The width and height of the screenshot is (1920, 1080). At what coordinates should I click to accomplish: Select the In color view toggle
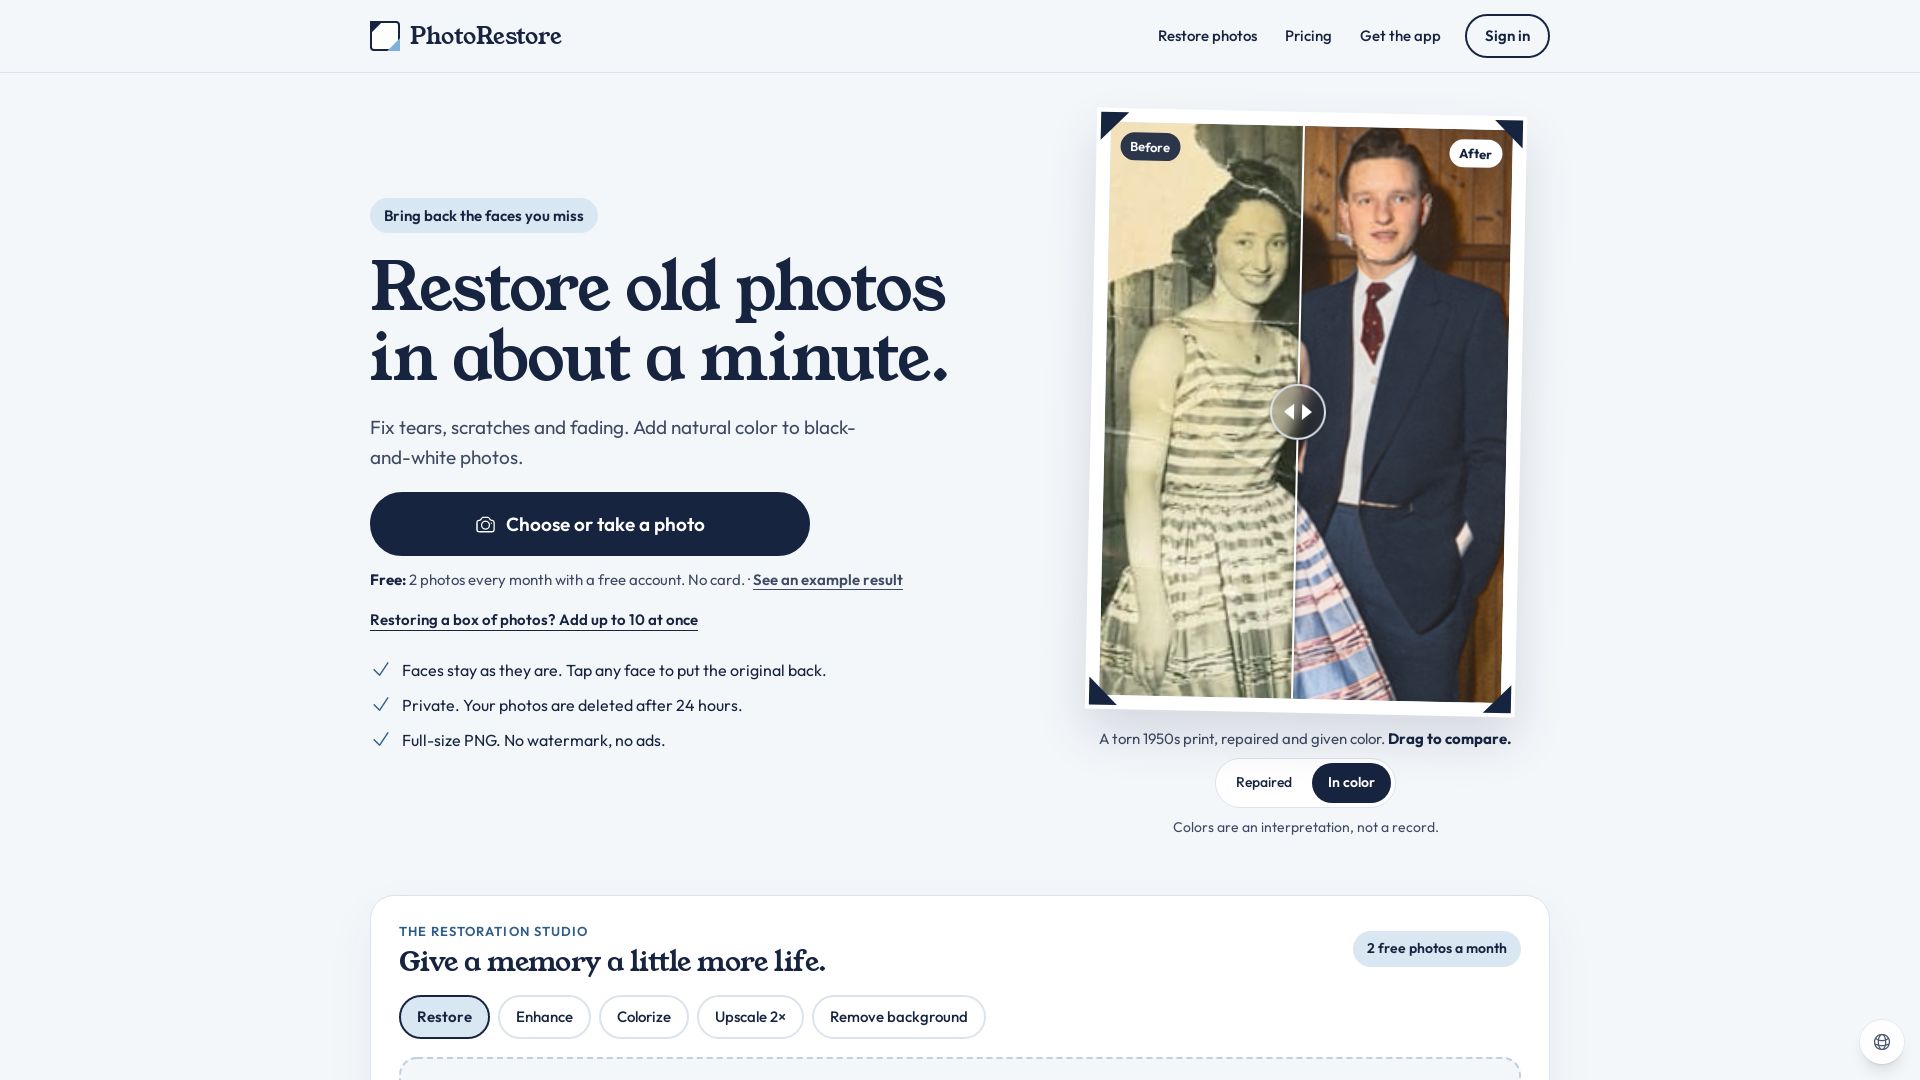point(1351,783)
